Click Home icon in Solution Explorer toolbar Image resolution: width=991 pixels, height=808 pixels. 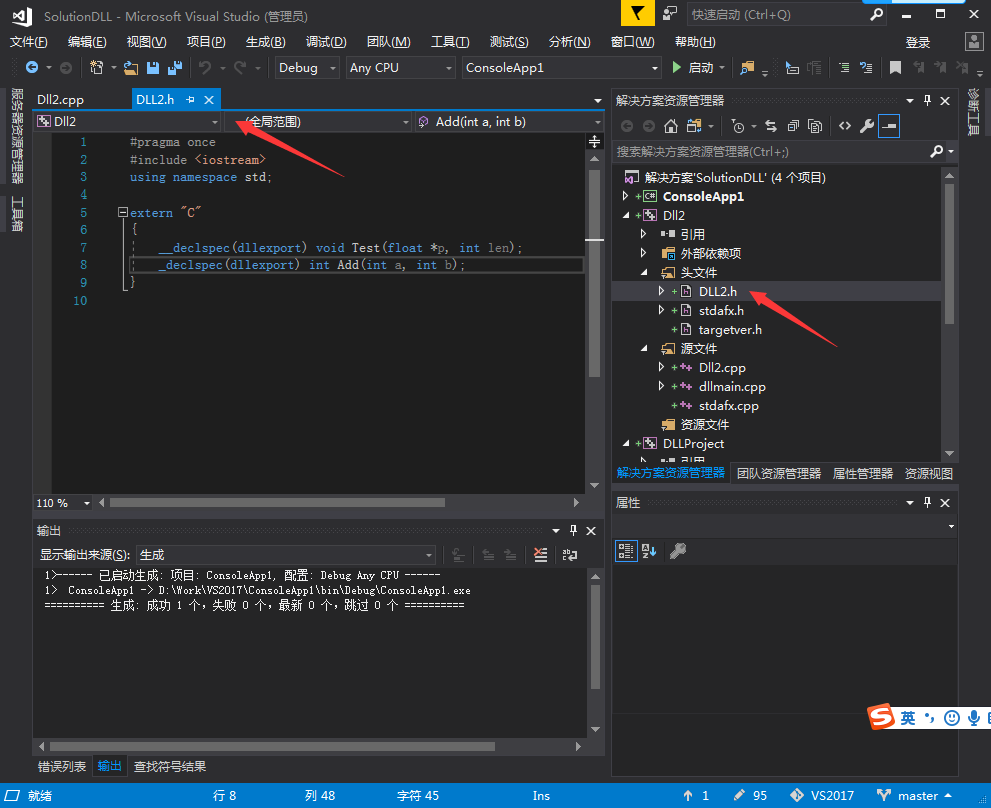pyautogui.click(x=671, y=126)
